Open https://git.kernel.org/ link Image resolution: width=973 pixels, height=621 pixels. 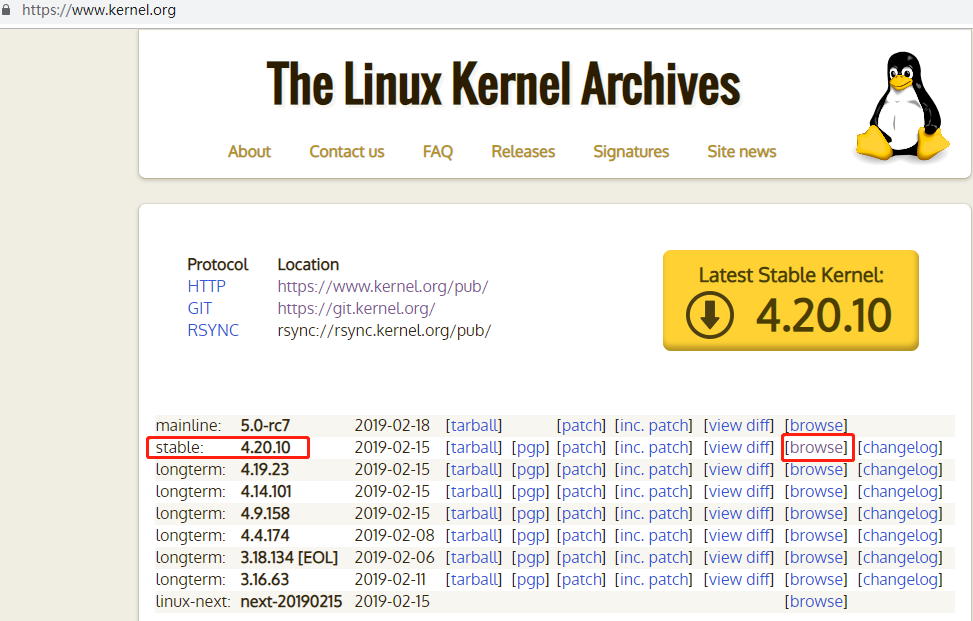point(356,308)
